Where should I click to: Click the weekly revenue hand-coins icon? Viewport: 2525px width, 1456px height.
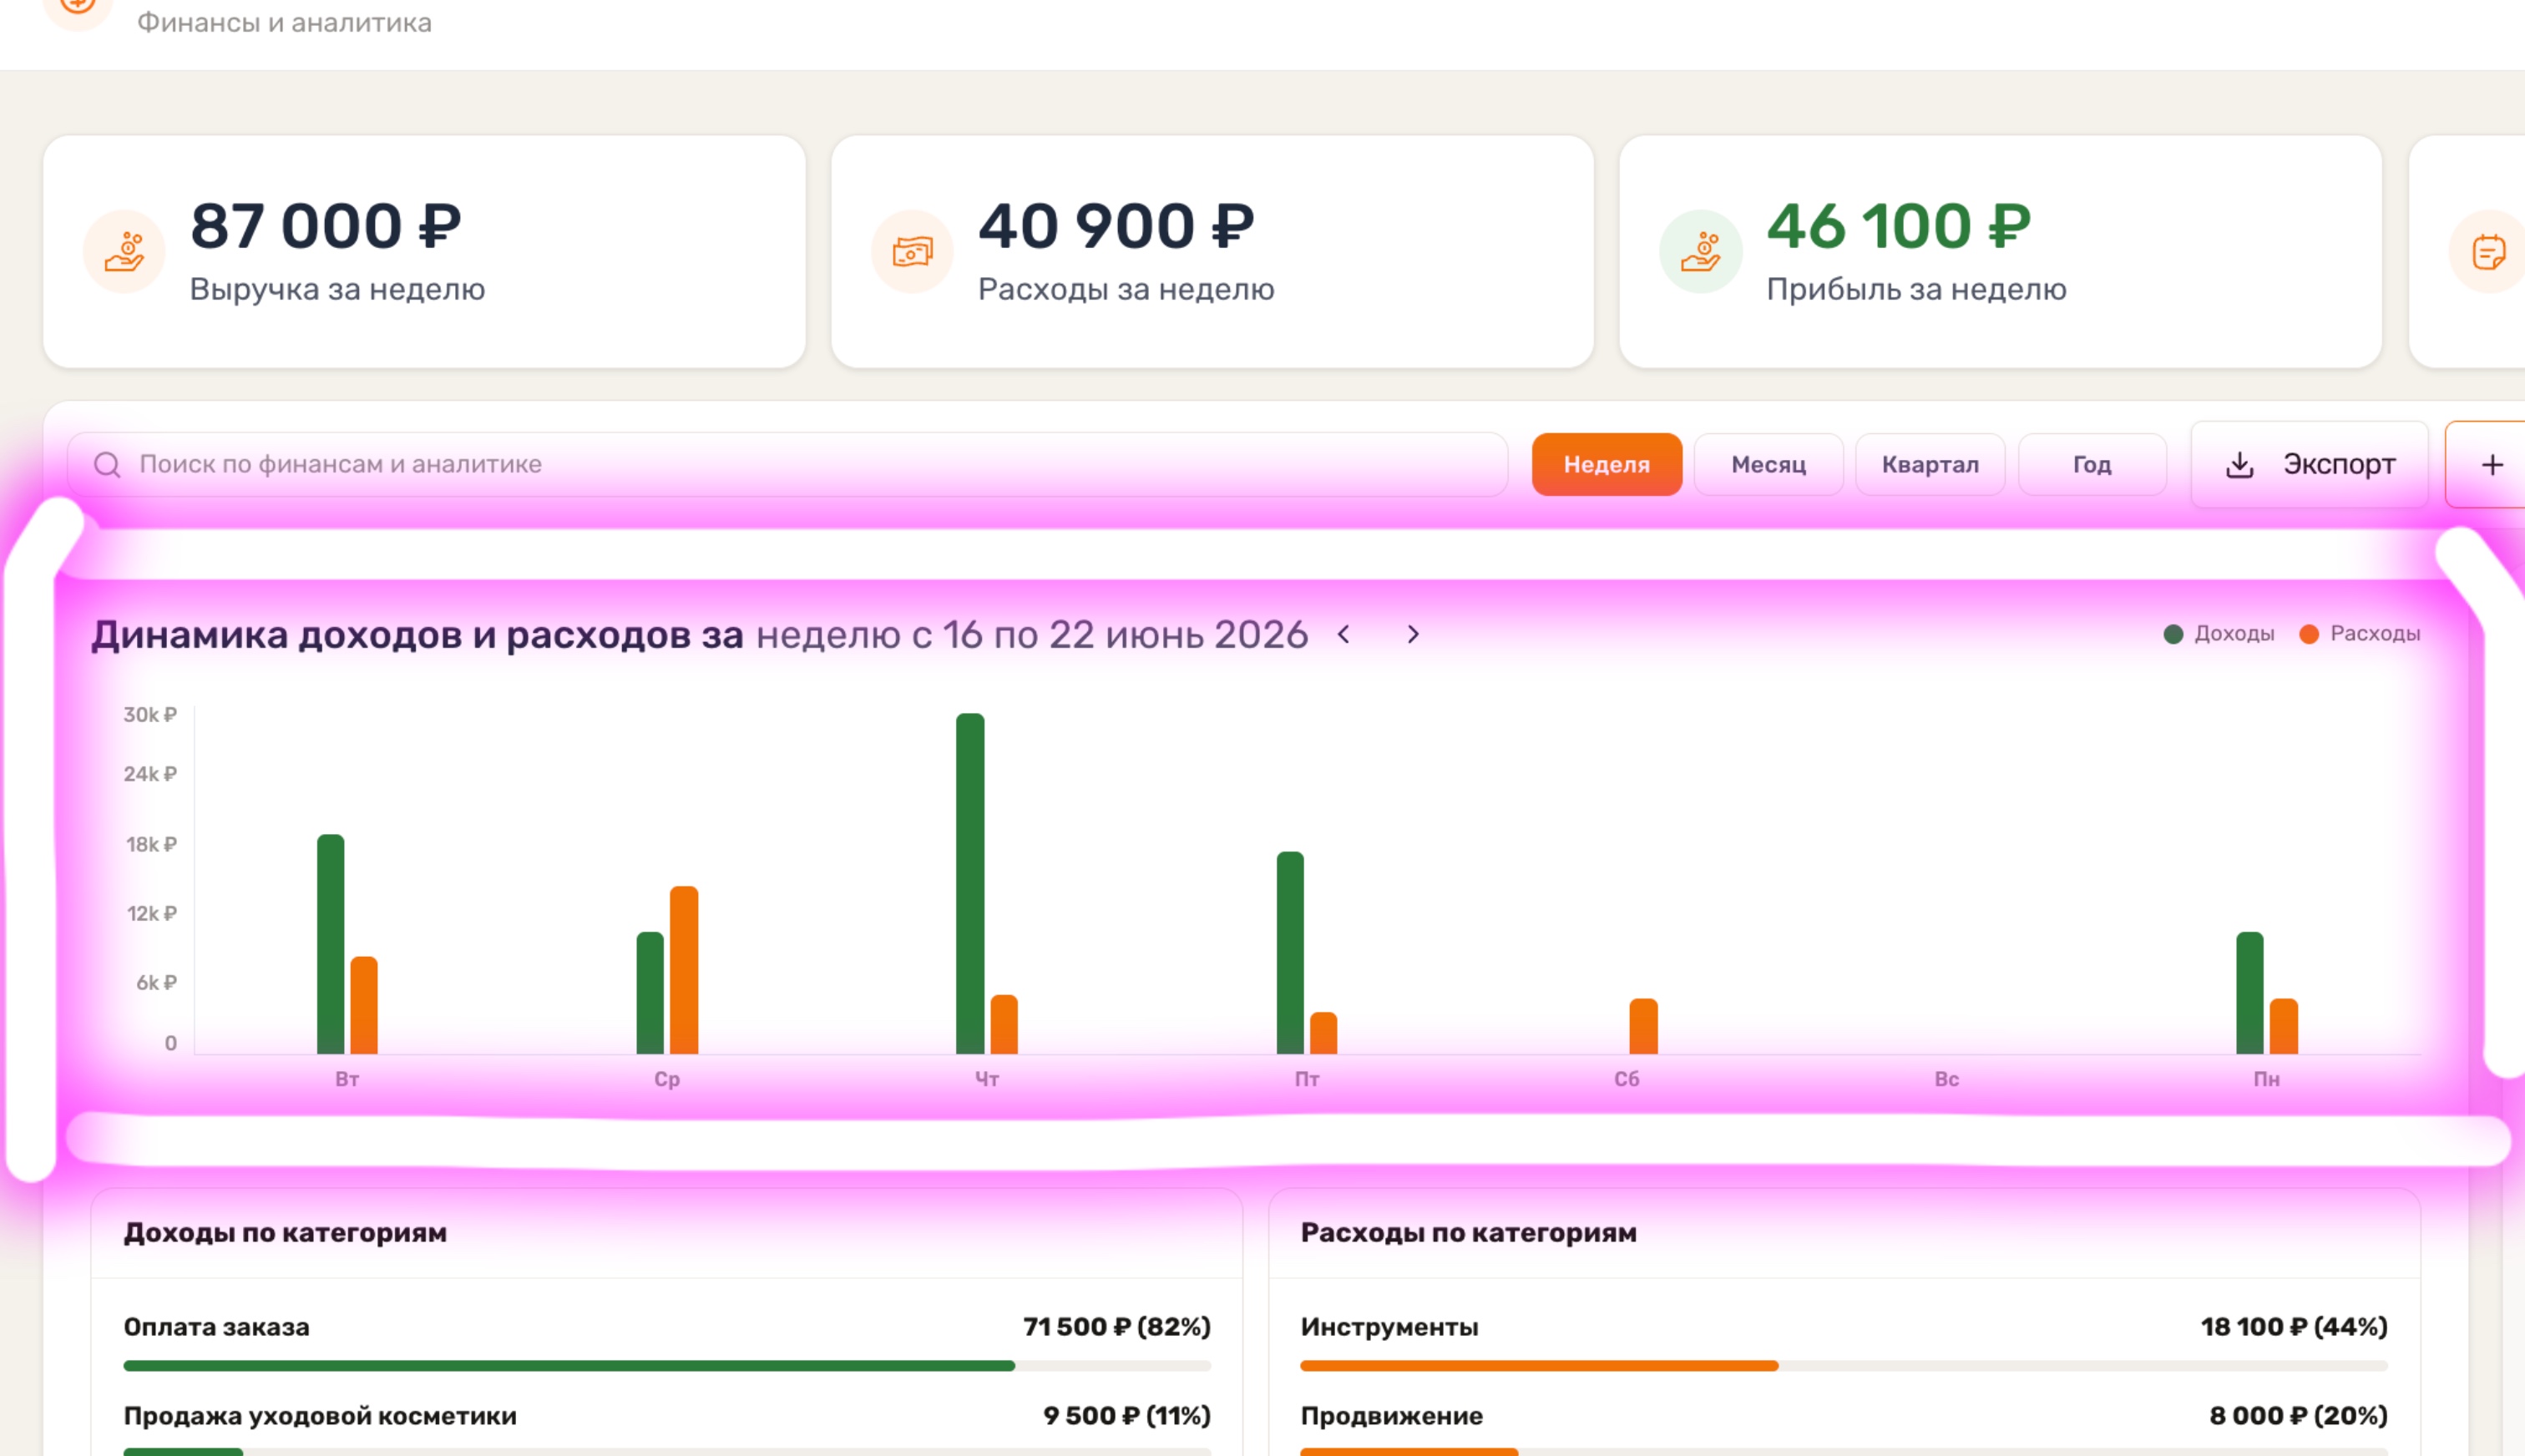point(124,251)
